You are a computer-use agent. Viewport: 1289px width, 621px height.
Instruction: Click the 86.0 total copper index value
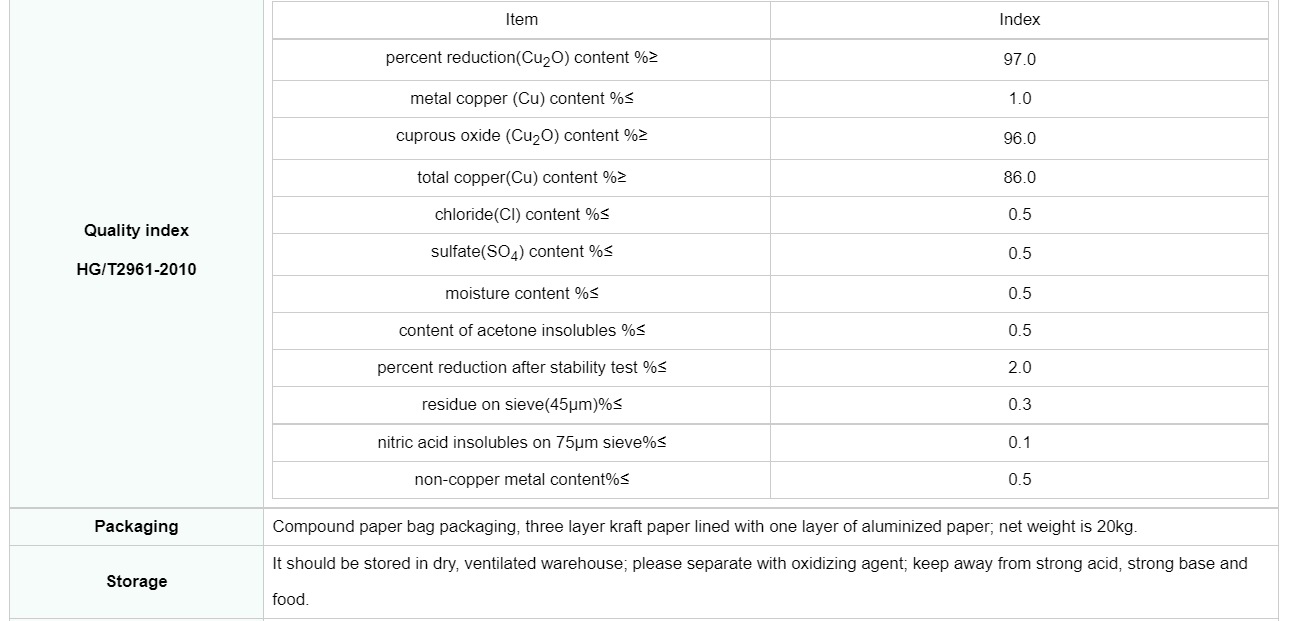(x=1019, y=178)
